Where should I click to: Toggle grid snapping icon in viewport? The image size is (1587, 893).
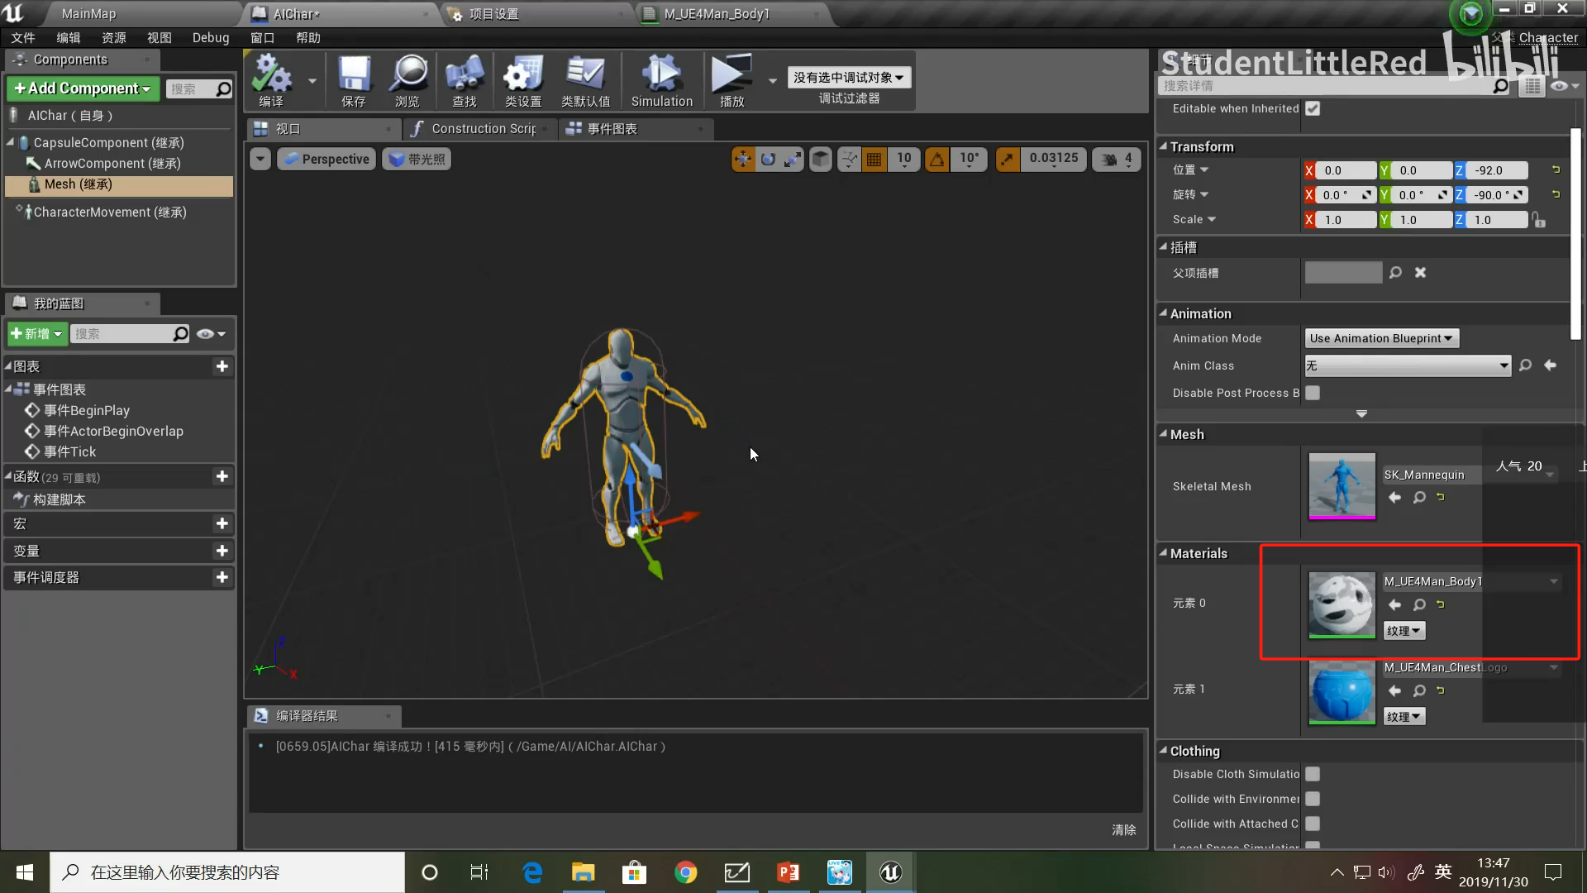pyautogui.click(x=874, y=159)
